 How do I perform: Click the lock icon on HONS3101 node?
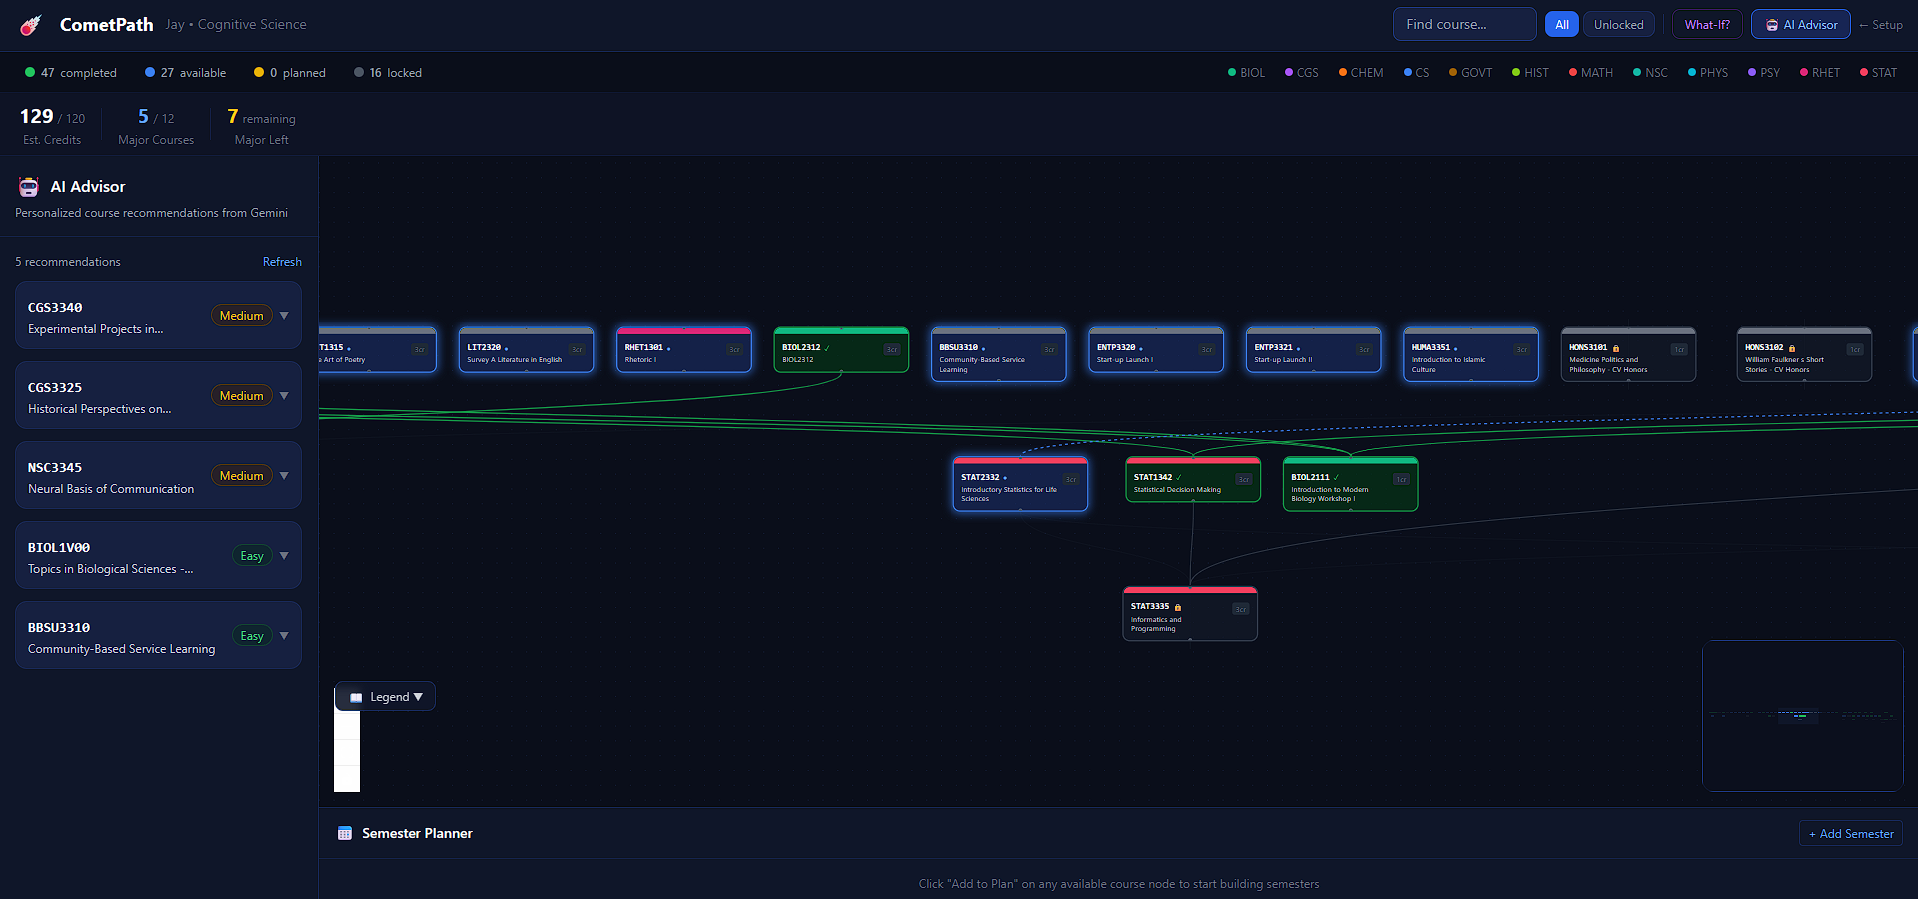click(x=1616, y=348)
